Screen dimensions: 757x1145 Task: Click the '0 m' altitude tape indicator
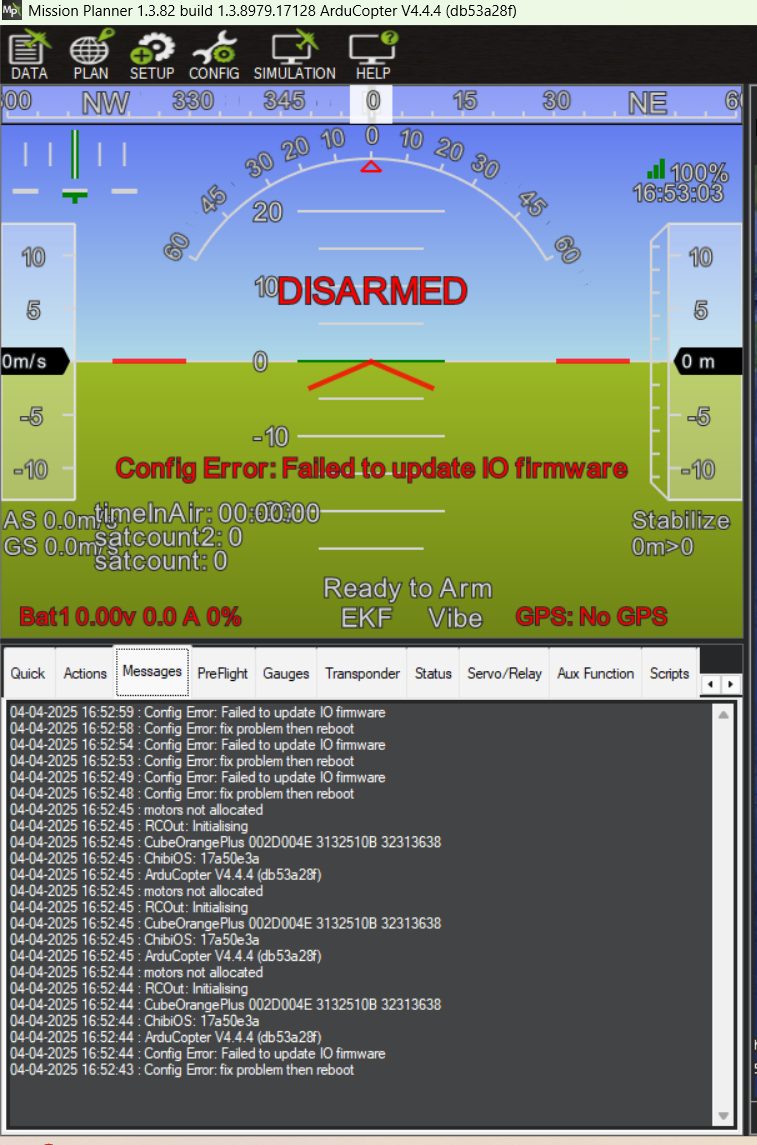click(707, 361)
